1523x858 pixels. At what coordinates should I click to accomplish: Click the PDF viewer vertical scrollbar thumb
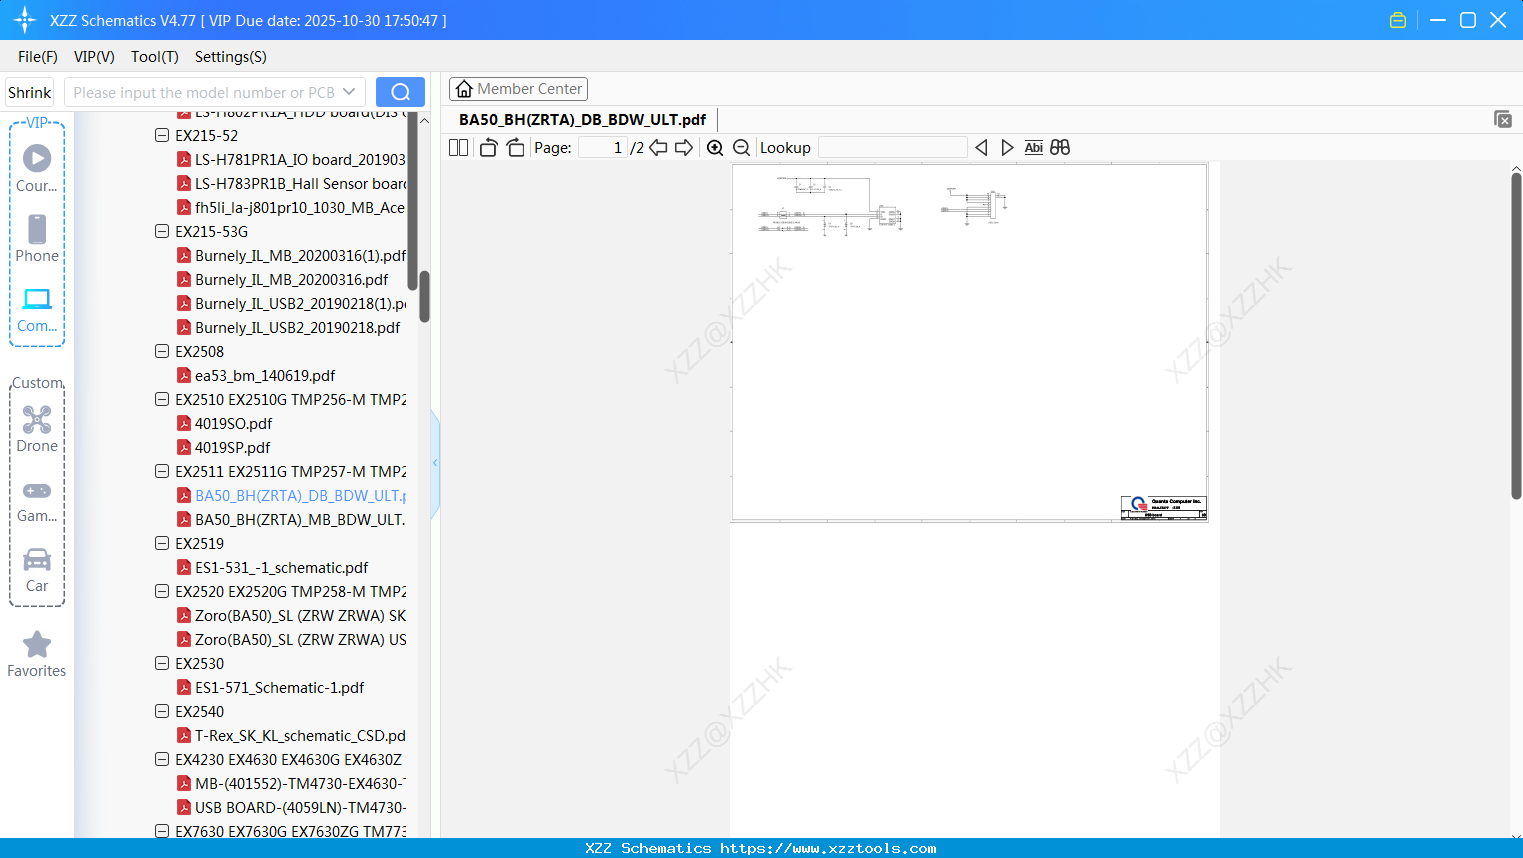1516,335
